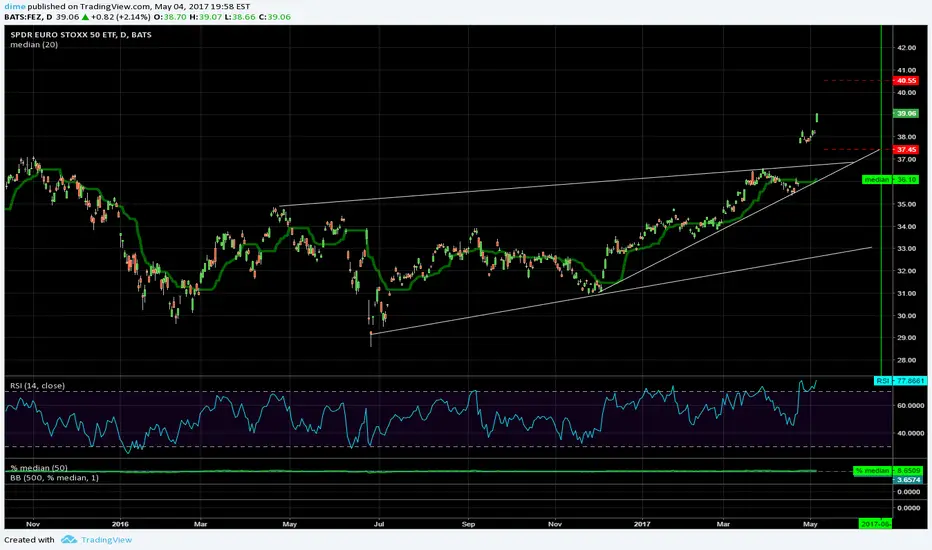Viewport: 932px width, 550px height.
Task: Open the dime author link
Action: click(15, 7)
